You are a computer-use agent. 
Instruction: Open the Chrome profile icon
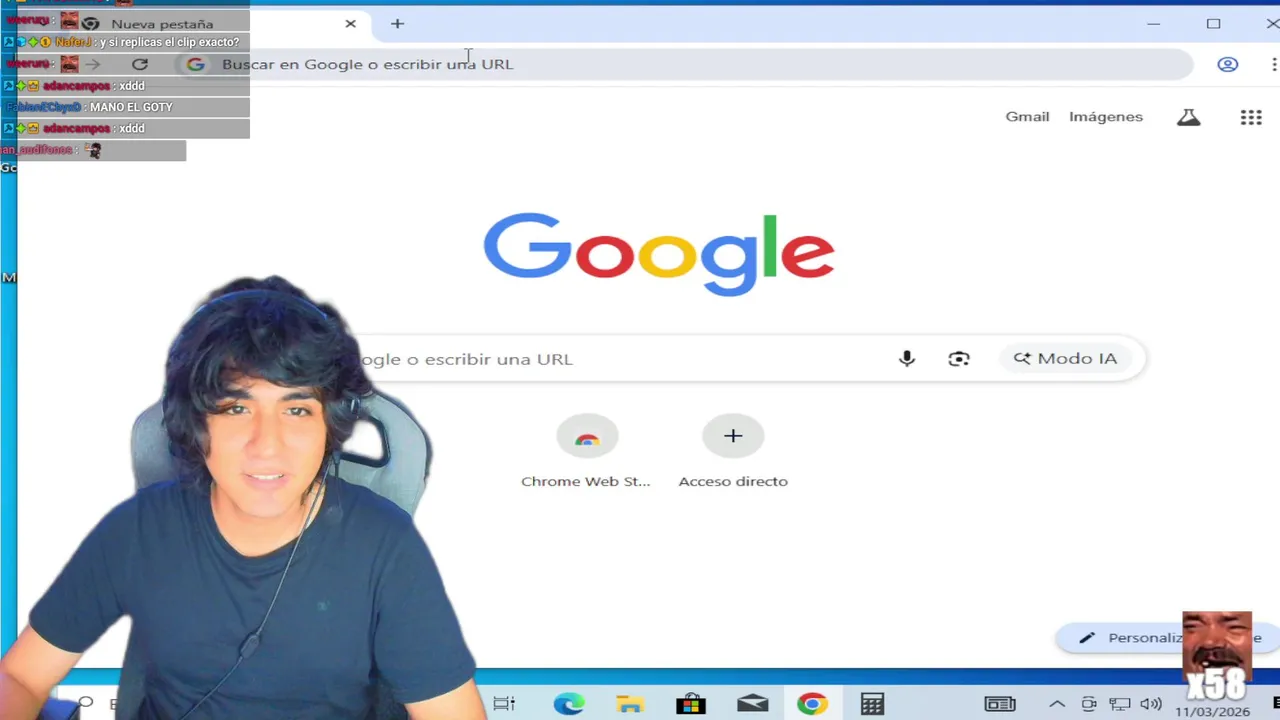pos(1227,64)
